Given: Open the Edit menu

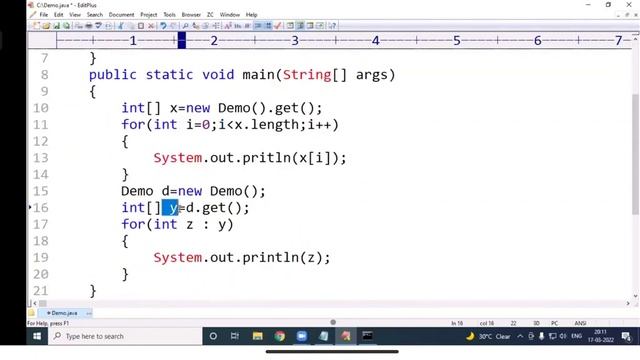Looking at the screenshot, I should pos(58,15).
